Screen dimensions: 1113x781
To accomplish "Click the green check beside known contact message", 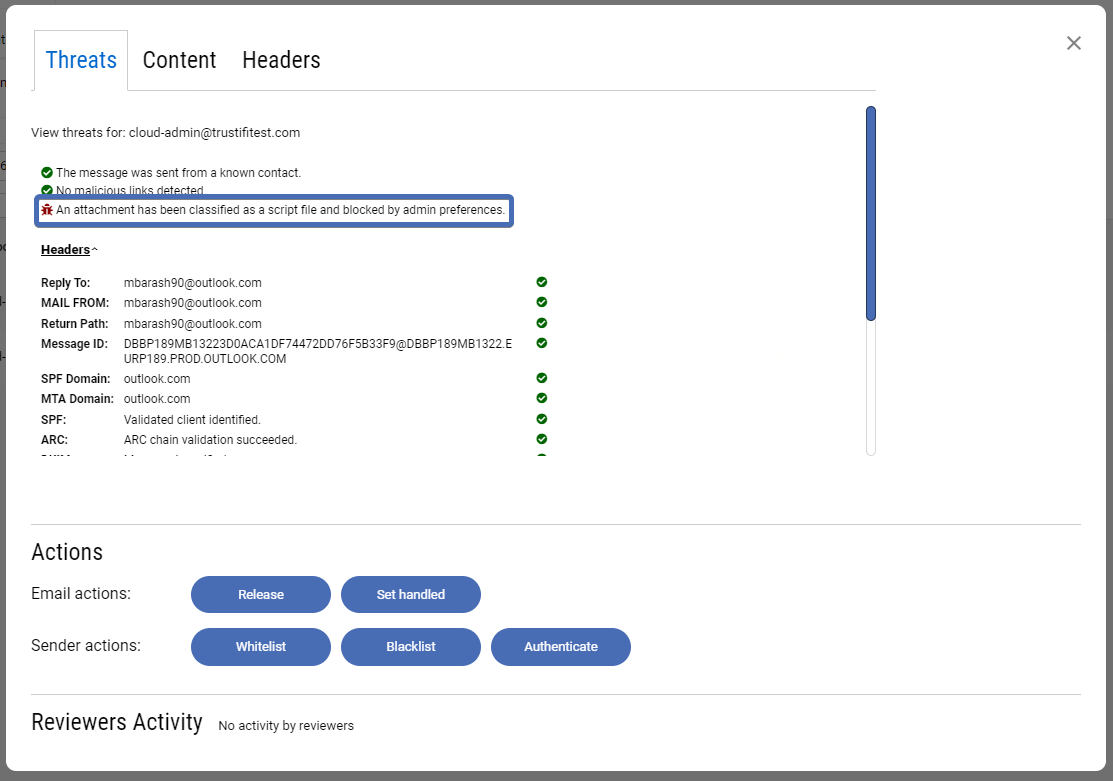I will [x=46, y=172].
